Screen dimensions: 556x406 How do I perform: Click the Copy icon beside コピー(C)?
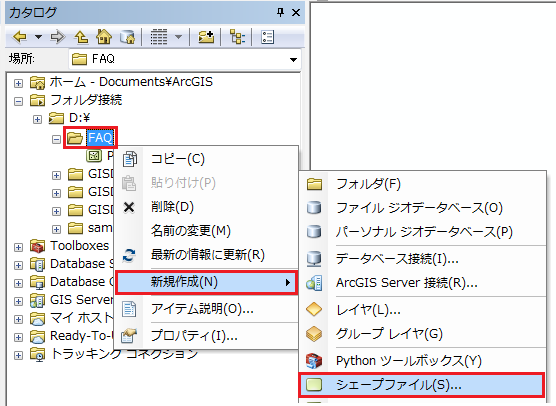(x=129, y=159)
